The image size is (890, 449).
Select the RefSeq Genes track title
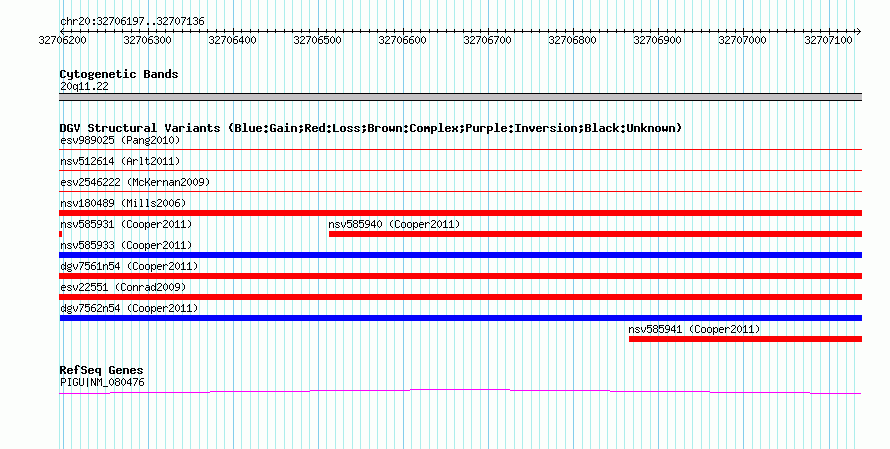pos(102,371)
